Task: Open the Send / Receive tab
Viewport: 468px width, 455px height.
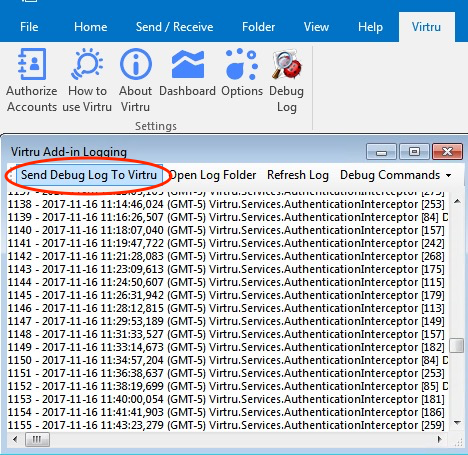Action: [x=174, y=27]
